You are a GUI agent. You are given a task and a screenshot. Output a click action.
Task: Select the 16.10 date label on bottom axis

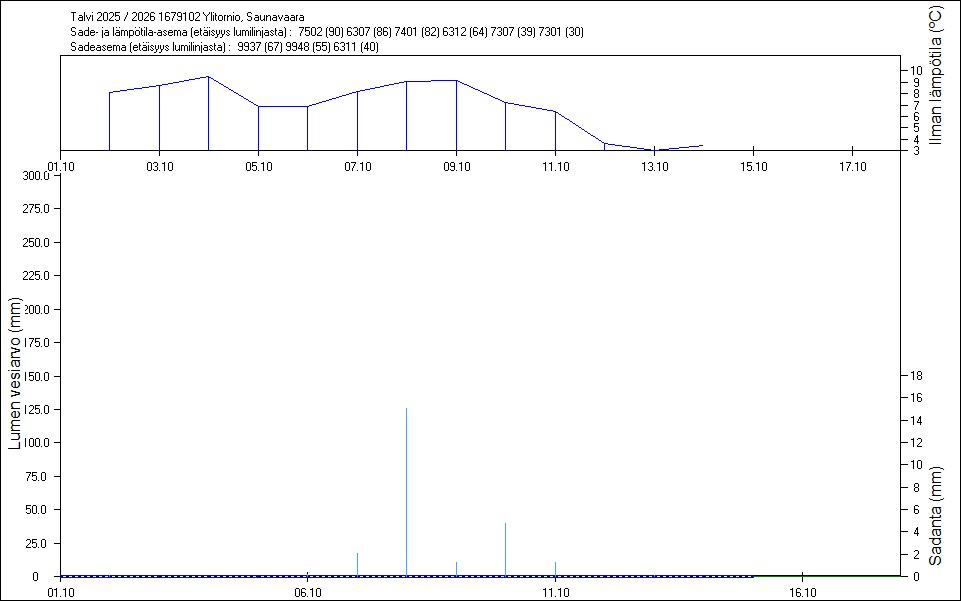pyautogui.click(x=803, y=592)
